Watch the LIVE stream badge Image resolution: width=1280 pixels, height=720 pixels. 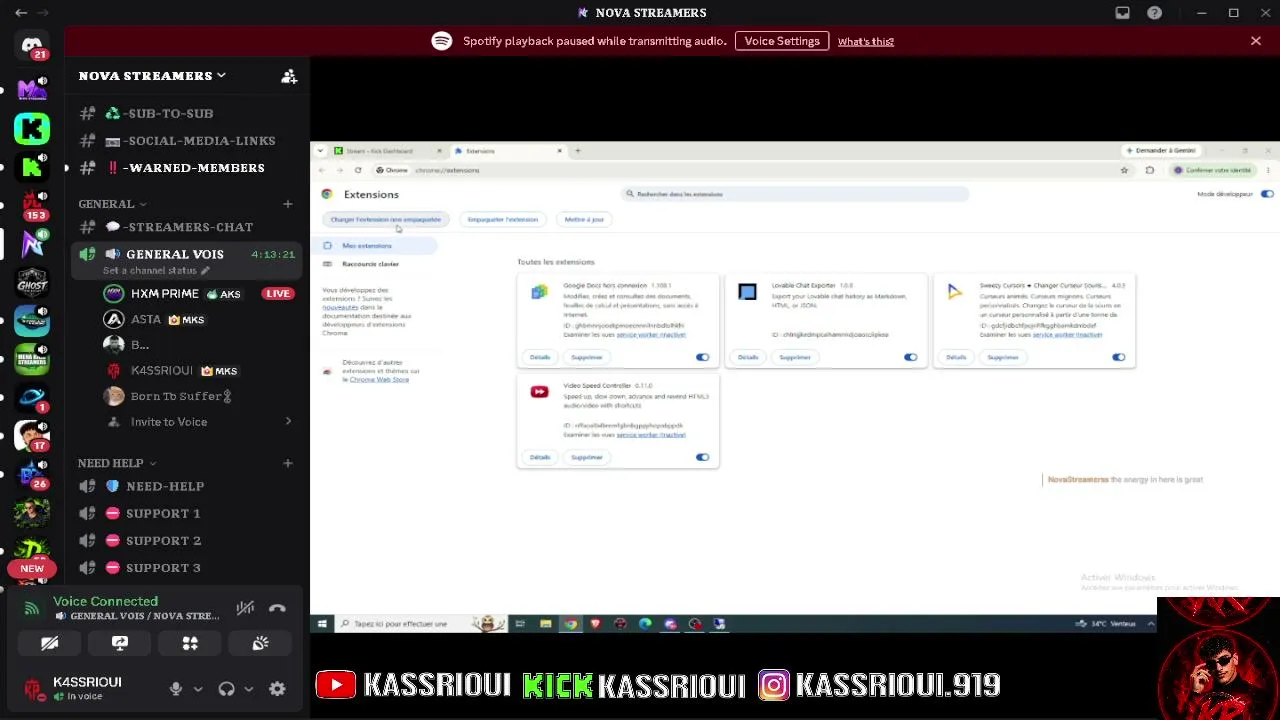(278, 294)
